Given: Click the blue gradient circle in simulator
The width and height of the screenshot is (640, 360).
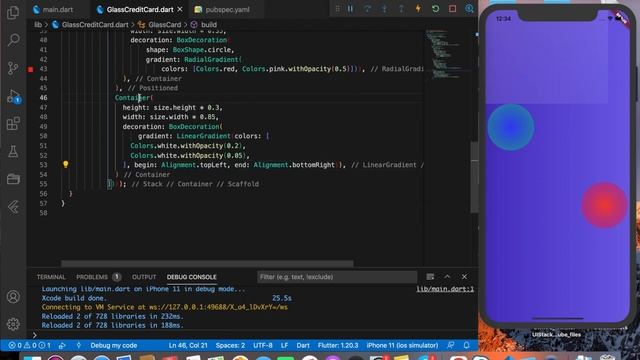Looking at the screenshot, I should click(x=511, y=127).
